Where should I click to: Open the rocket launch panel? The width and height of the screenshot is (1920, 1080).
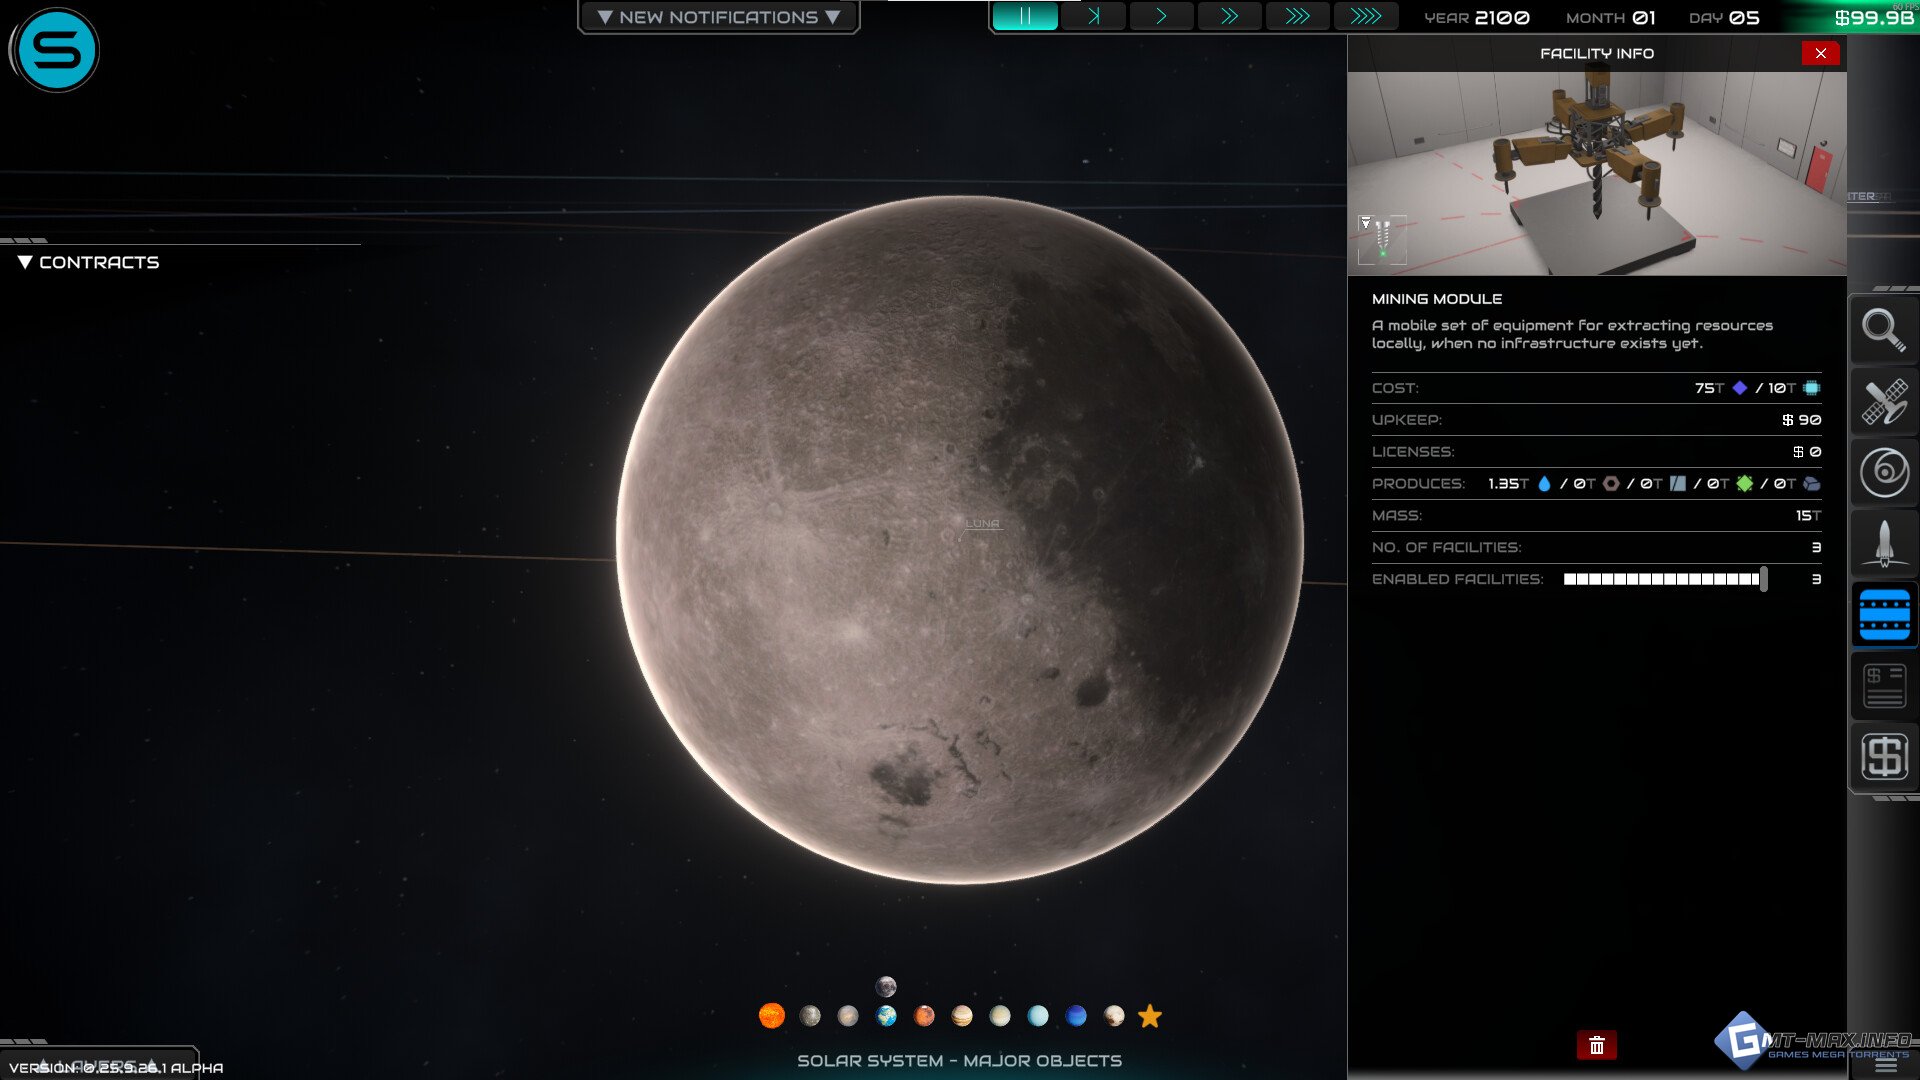pos(1883,543)
